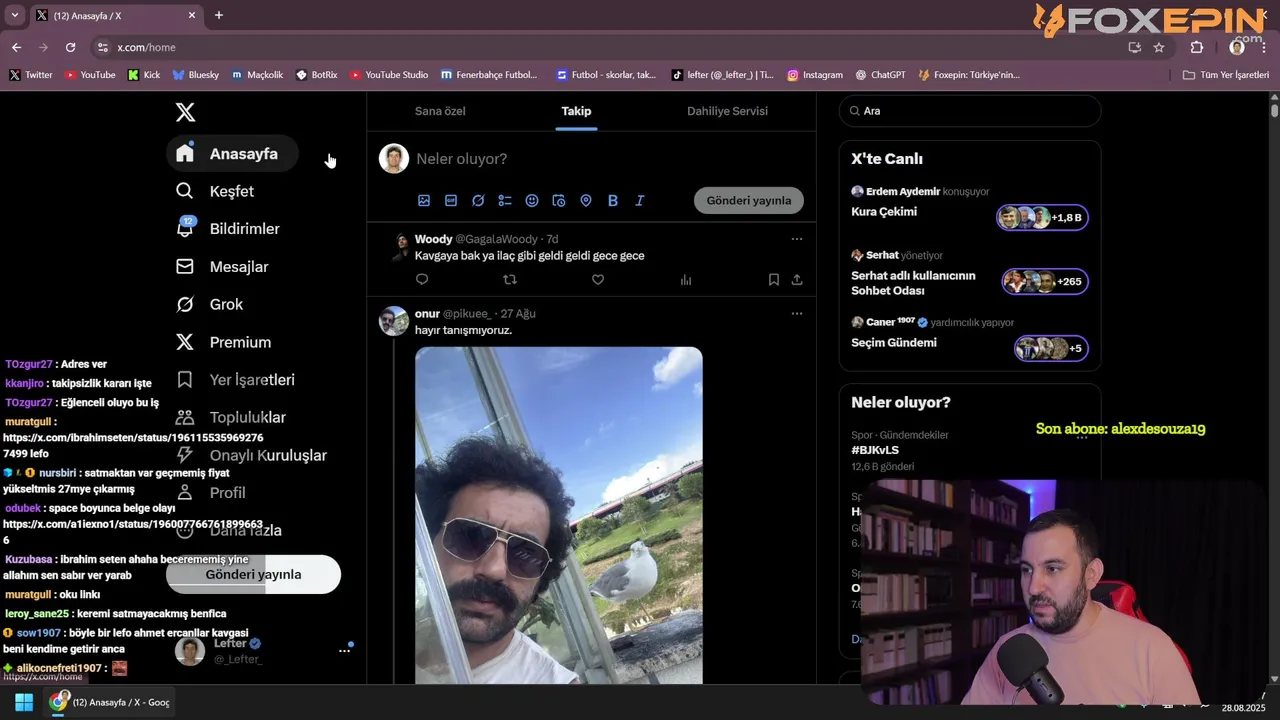
Task: Open Mesajlar messages
Action: 222,267
